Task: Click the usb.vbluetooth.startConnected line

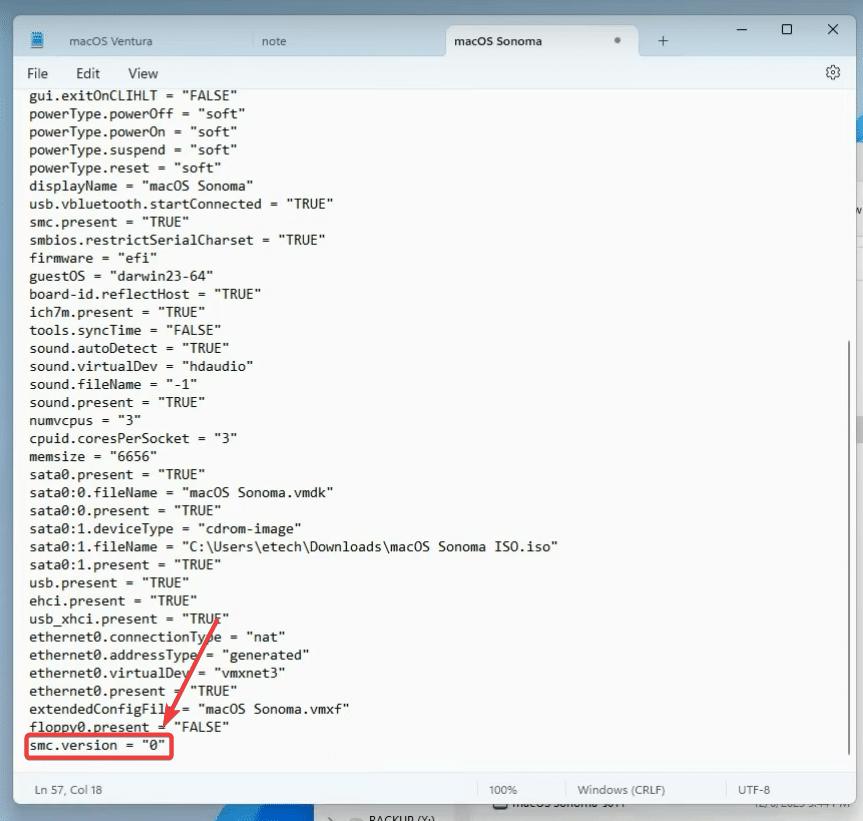Action: (182, 204)
